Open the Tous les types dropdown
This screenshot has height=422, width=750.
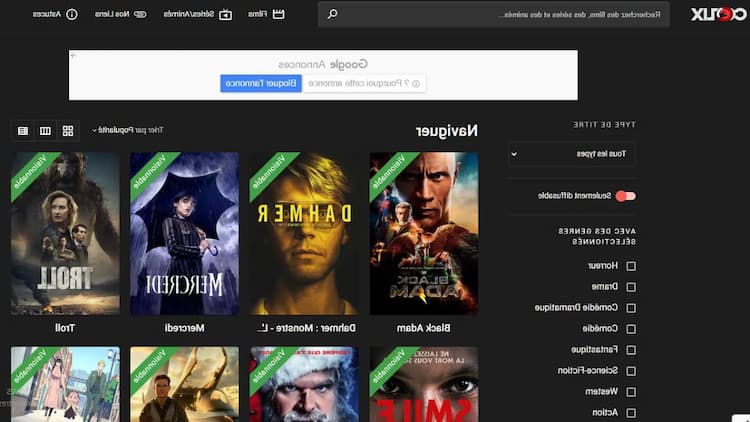click(572, 154)
